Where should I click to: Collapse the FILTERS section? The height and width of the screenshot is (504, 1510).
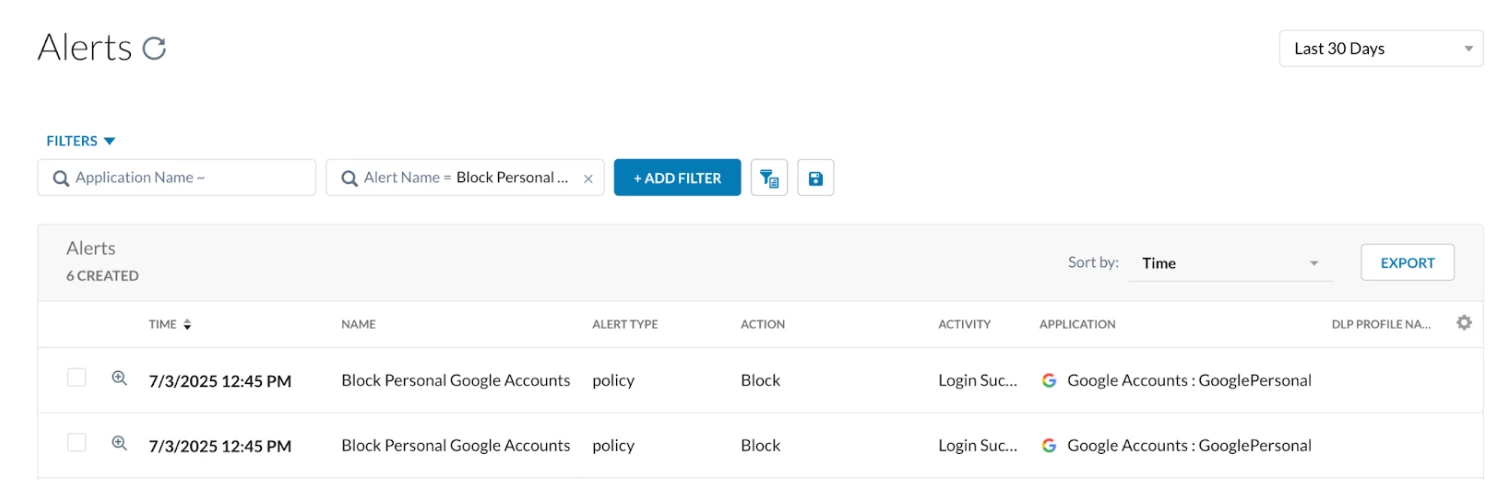(81, 141)
